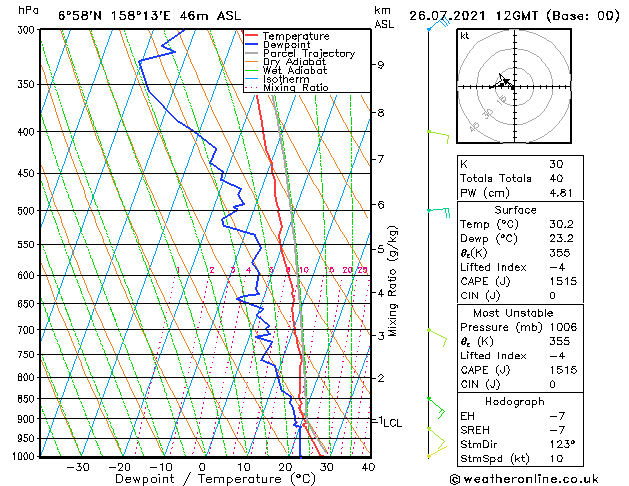
Task: Select the station title '6°58'N 158°13'E 46m ASL'
Action: point(150,16)
